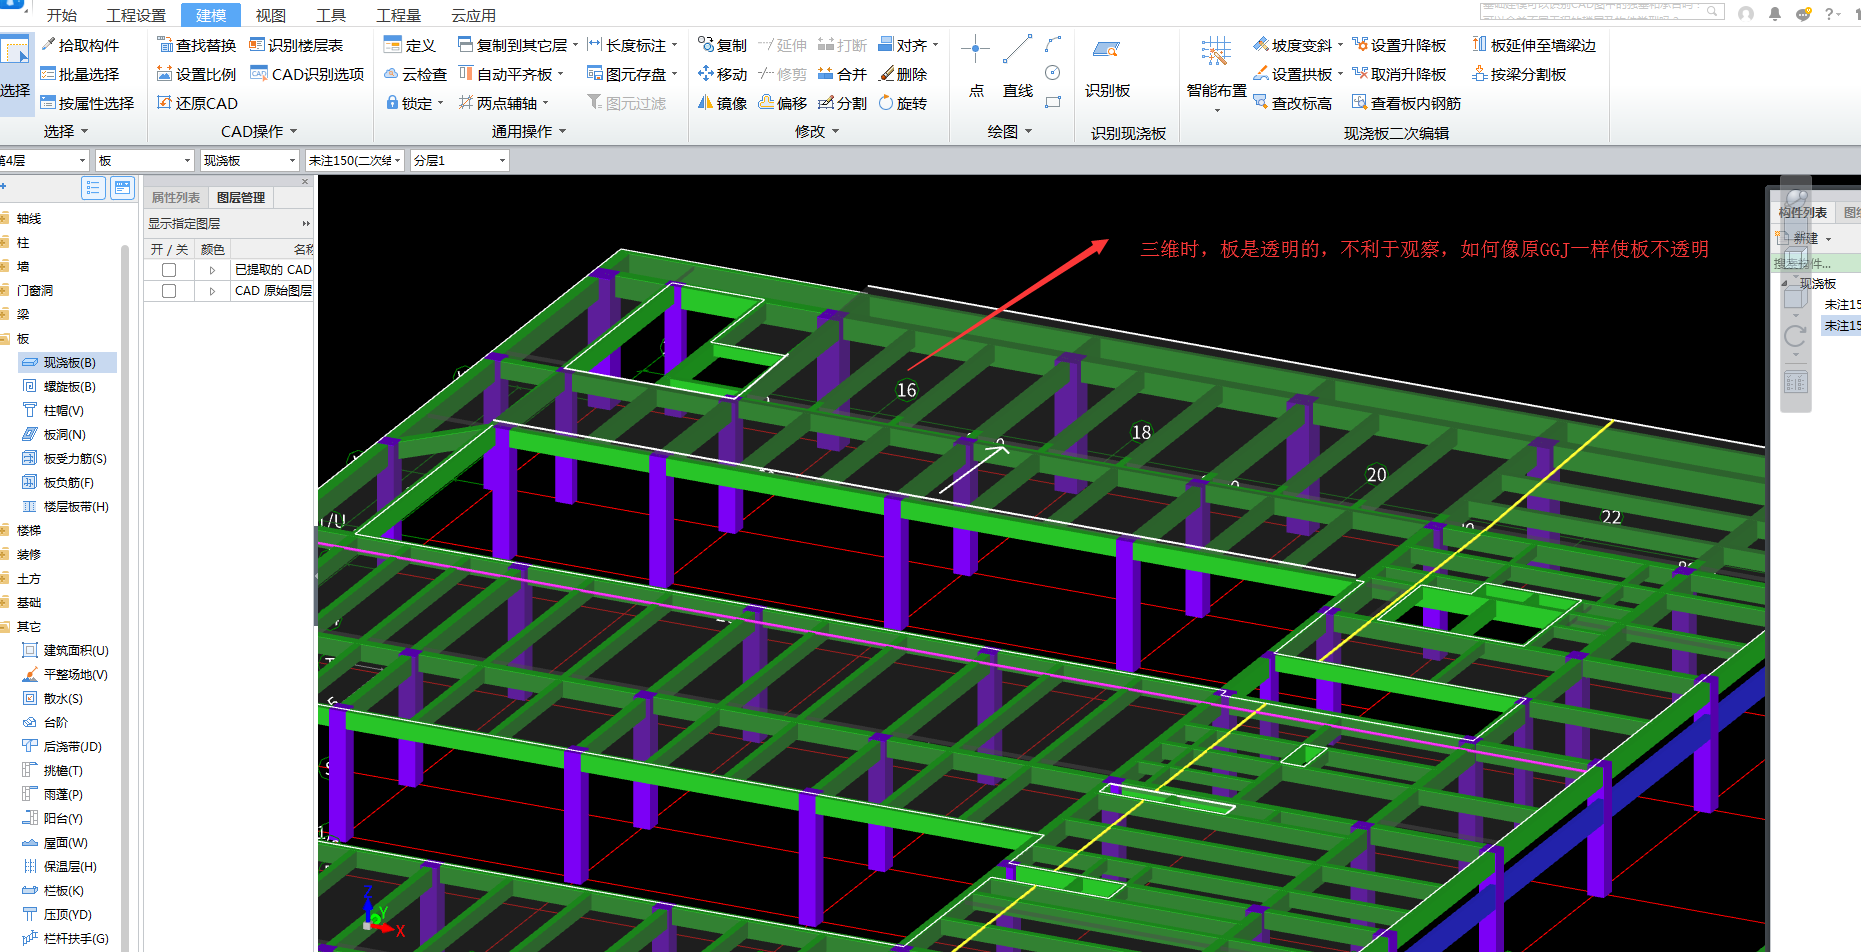Choose 按属性选择 select by property

pyautogui.click(x=87, y=103)
